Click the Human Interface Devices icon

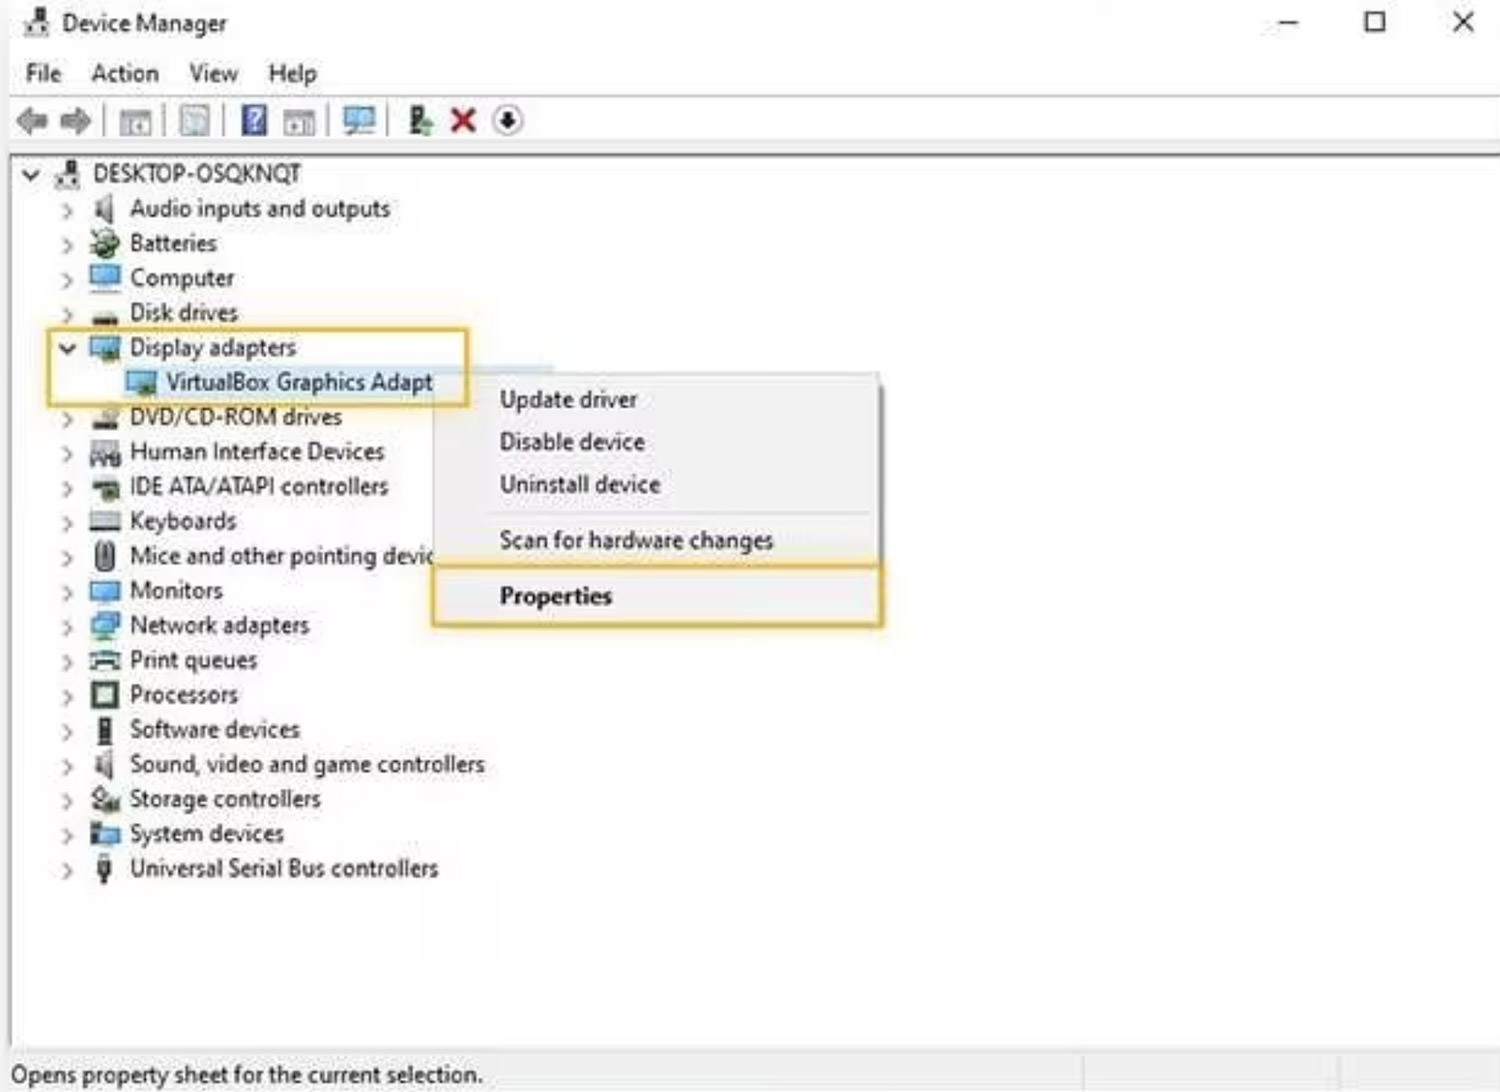[105, 453]
